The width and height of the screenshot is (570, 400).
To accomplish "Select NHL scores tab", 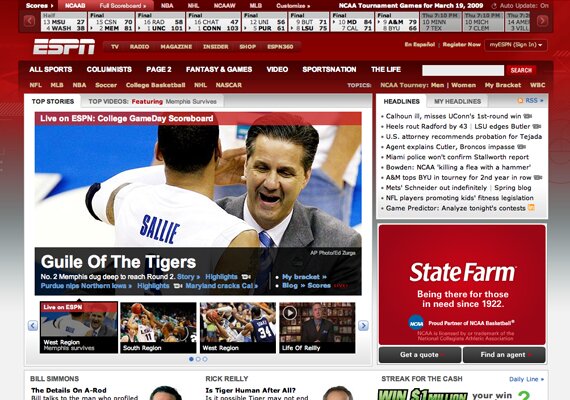I will coord(193,6).
